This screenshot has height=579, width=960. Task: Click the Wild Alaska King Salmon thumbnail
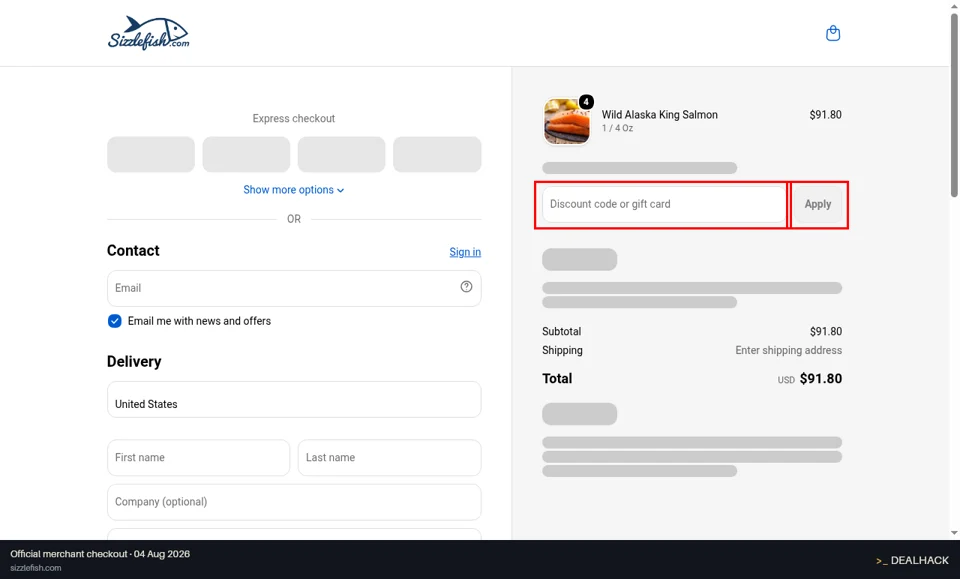[x=567, y=121]
